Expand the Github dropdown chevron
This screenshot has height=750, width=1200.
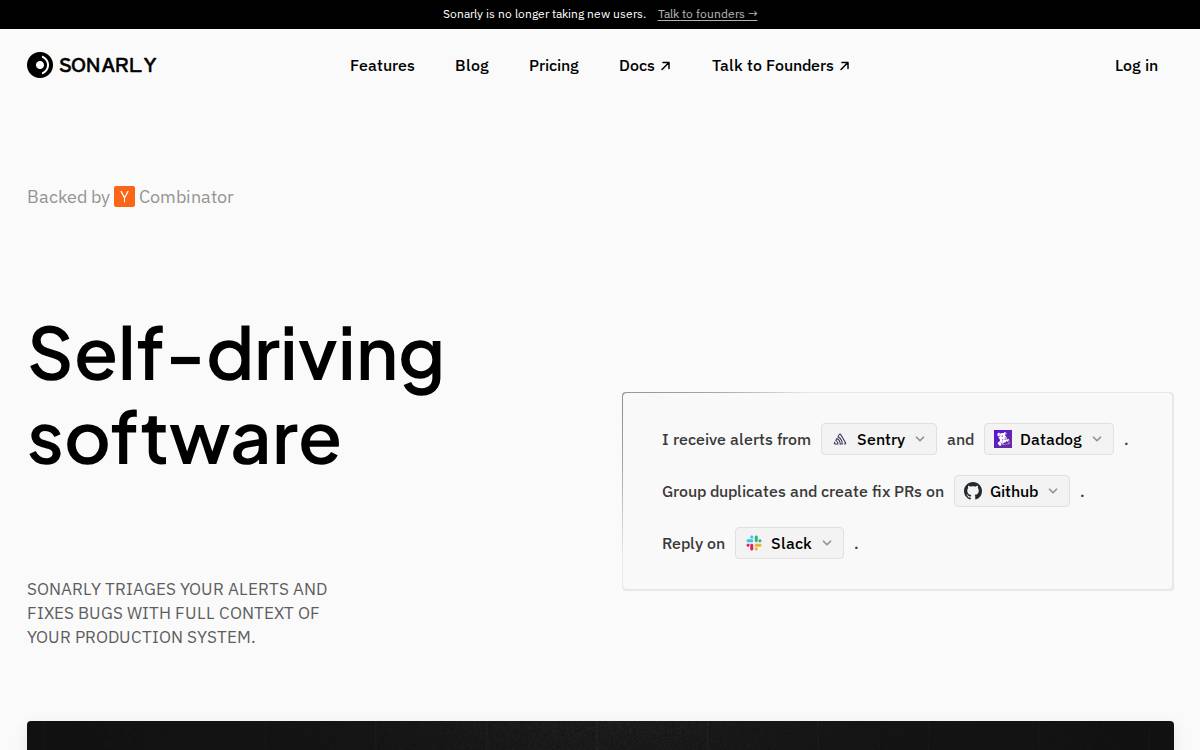[1053, 491]
